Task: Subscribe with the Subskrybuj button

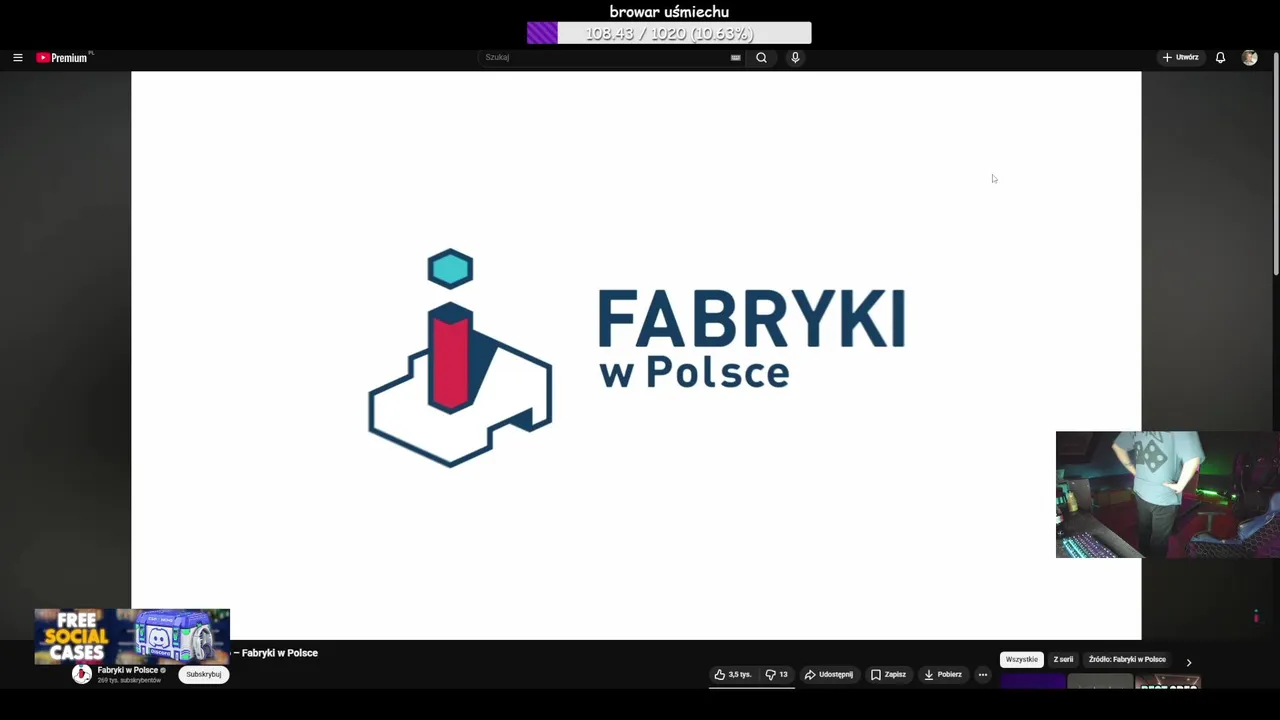Action: [204, 674]
